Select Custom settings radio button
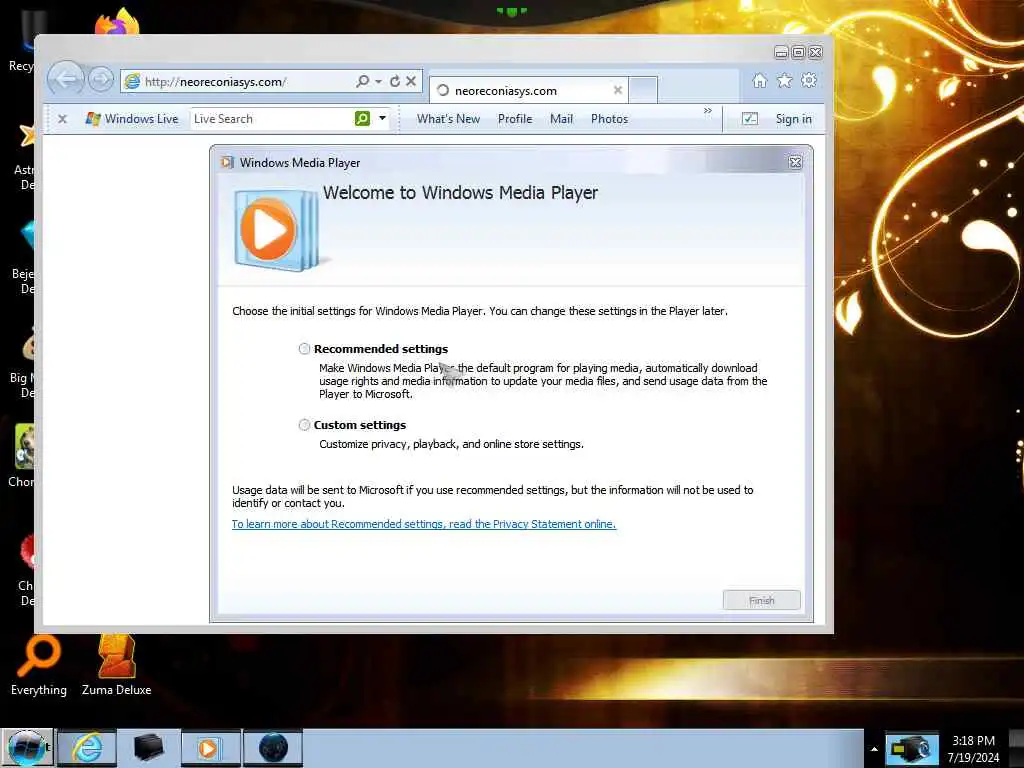The width and height of the screenshot is (1024, 768). [304, 425]
